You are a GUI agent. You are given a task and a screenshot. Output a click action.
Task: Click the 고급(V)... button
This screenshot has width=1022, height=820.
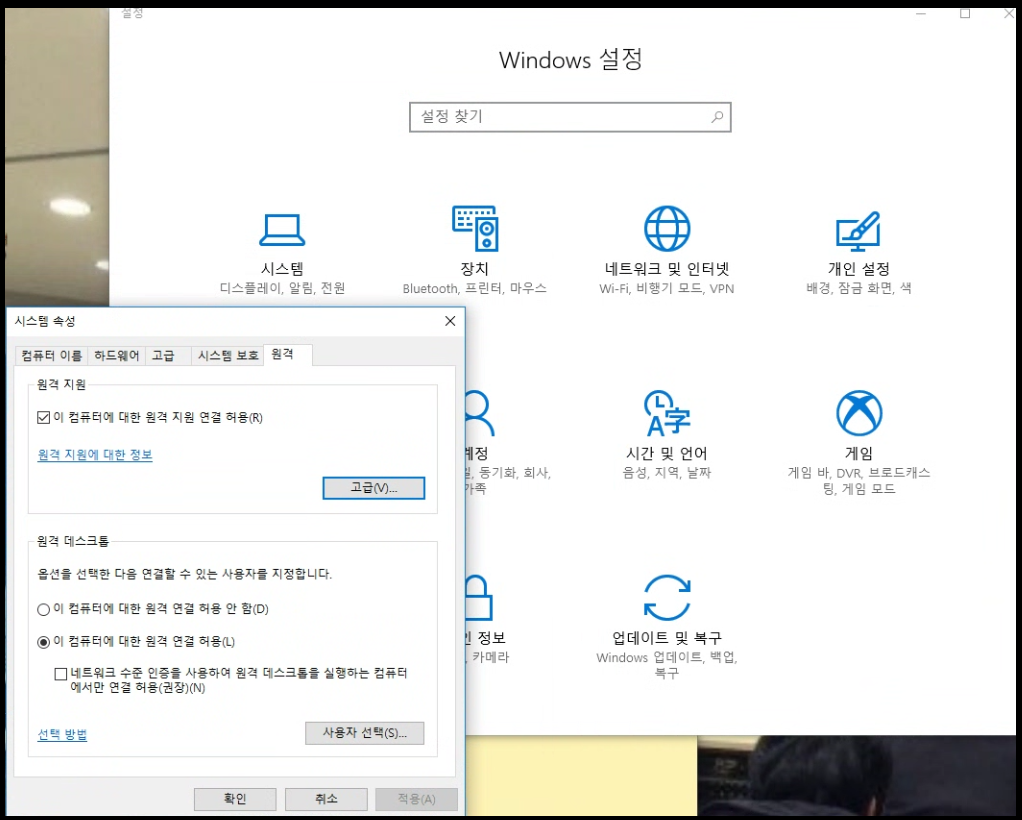tap(374, 488)
